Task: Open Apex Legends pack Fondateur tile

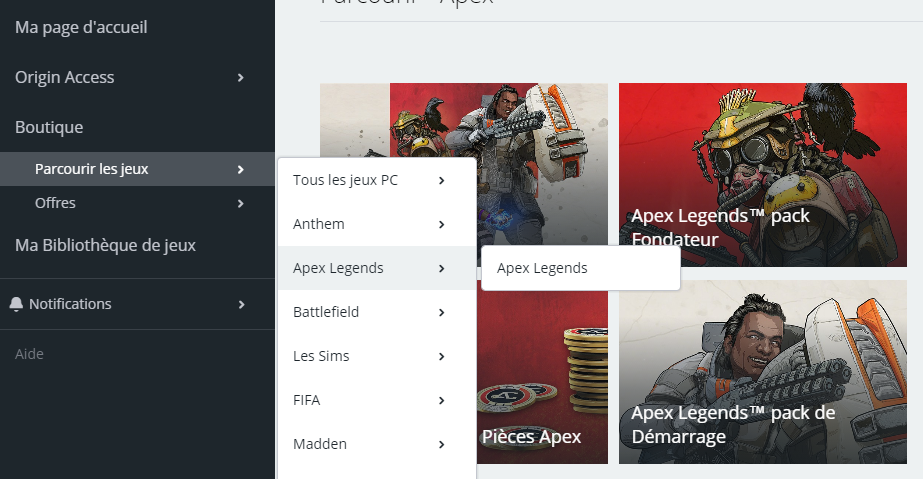Action: 763,175
